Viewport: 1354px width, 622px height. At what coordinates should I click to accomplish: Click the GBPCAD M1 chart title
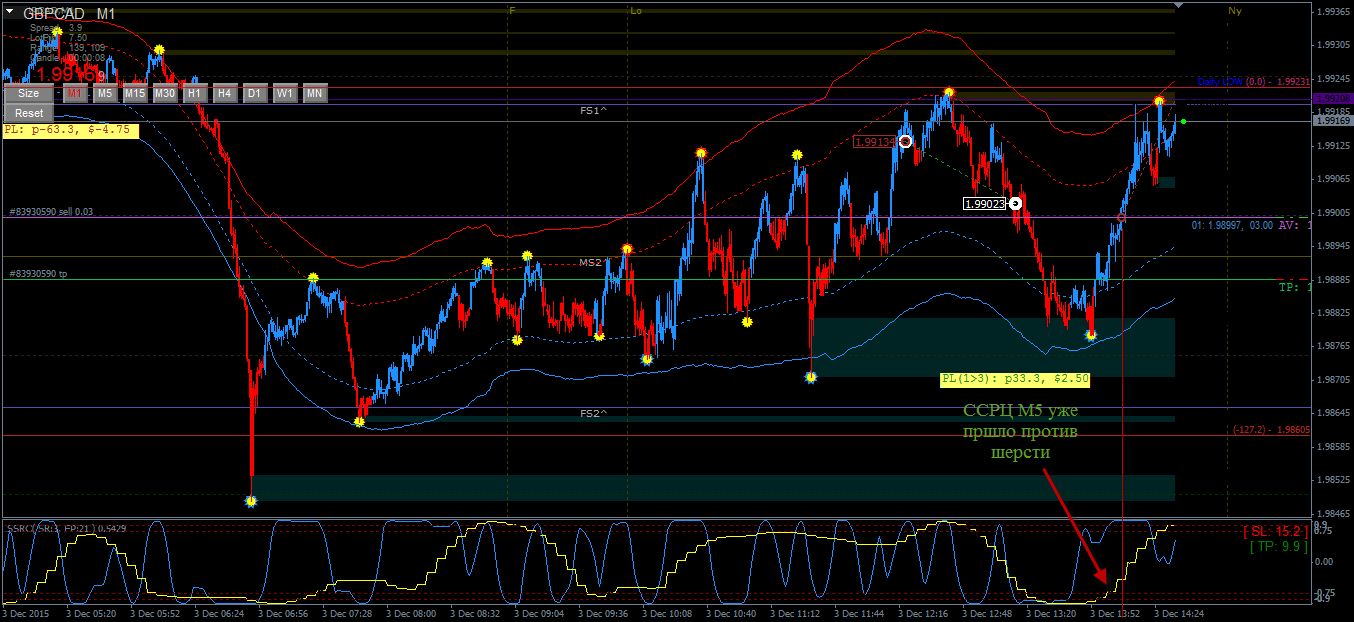coord(69,13)
